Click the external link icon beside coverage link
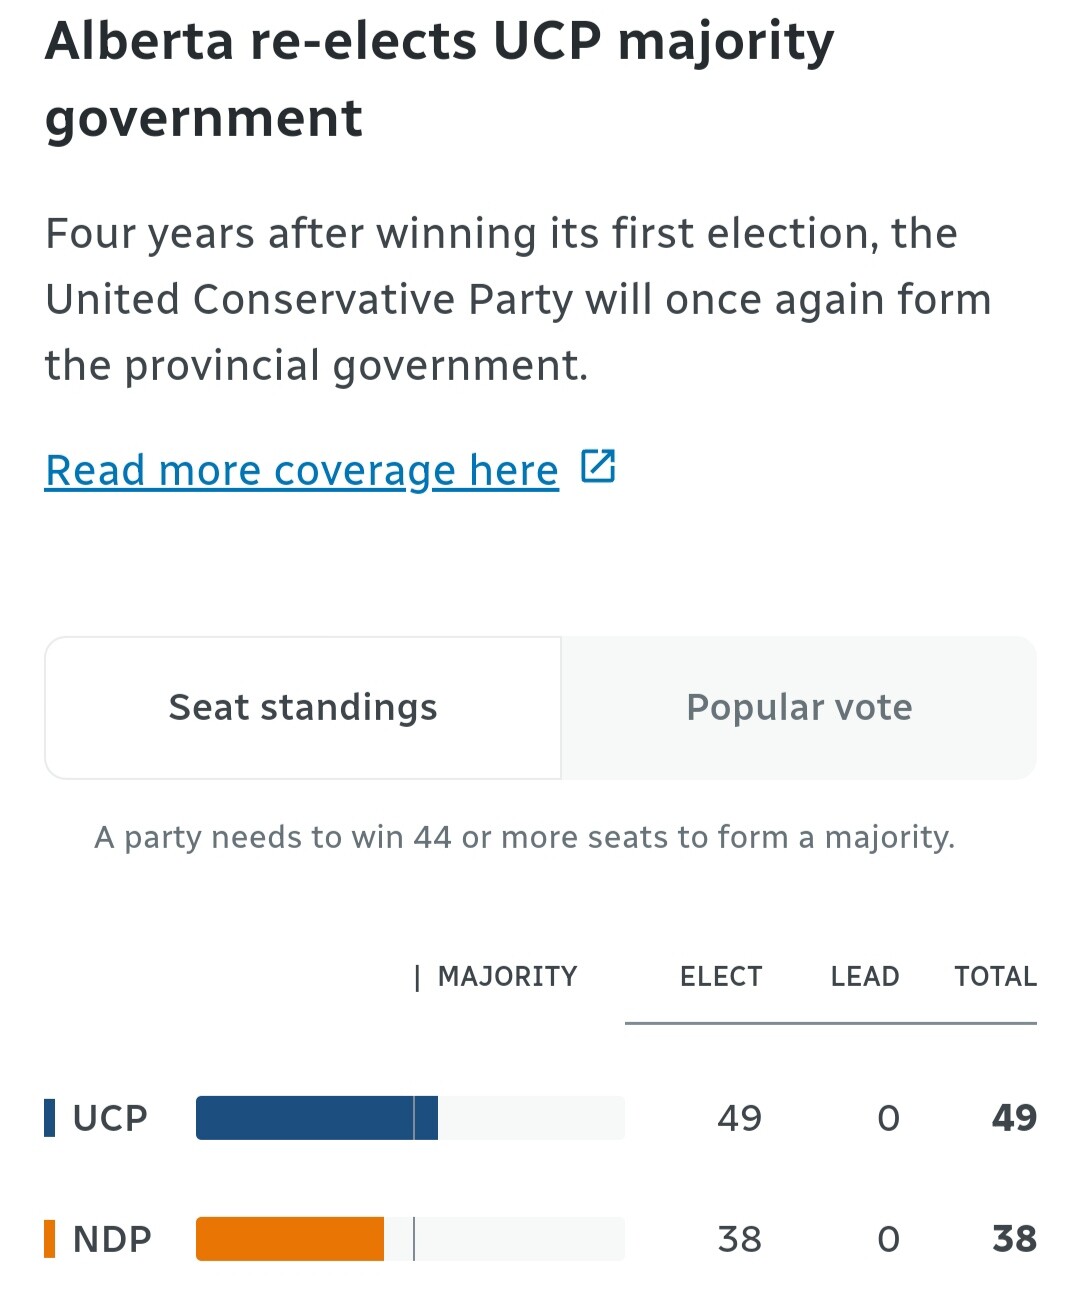The image size is (1080, 1305). pyautogui.click(x=598, y=466)
